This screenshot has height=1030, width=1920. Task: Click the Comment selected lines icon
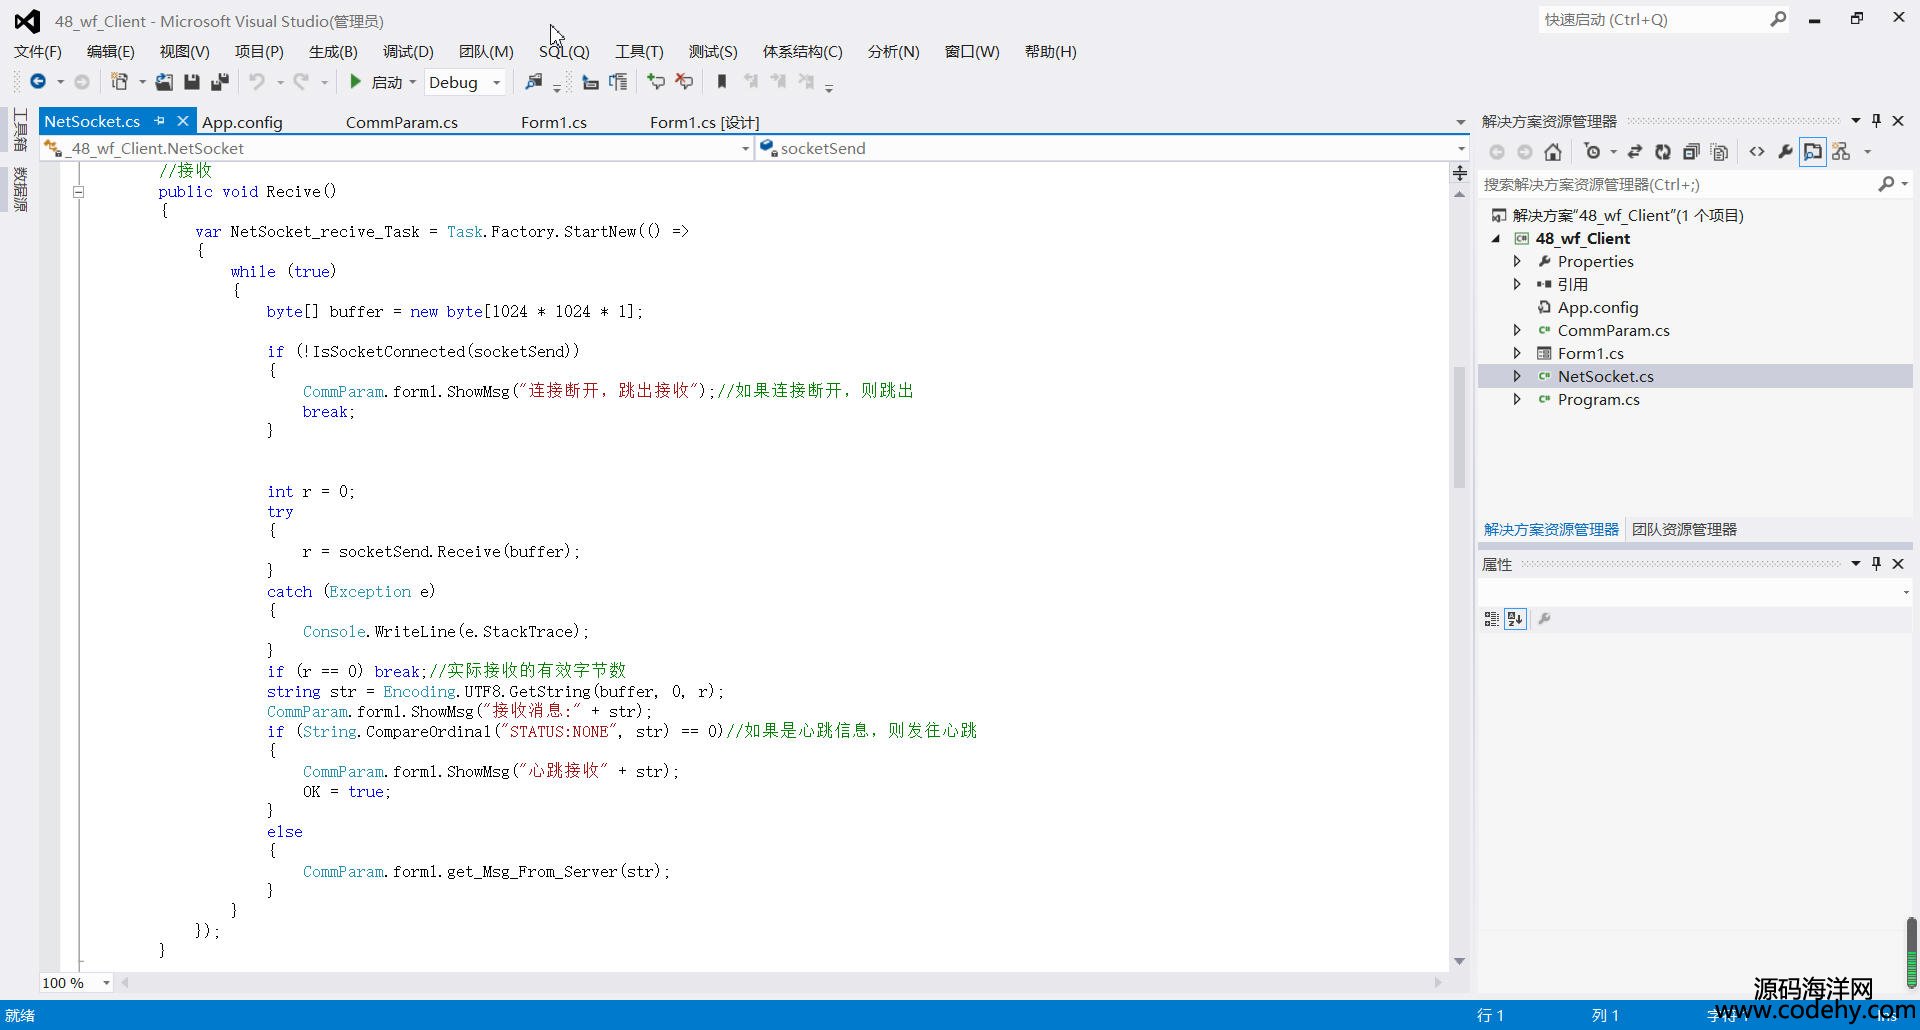656,82
